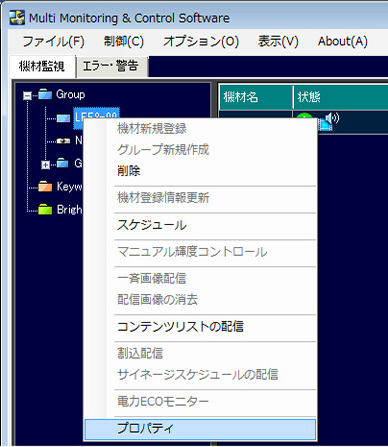Choose グループ新規作成 from context menu
388x447 pixels.
pyautogui.click(x=200, y=150)
